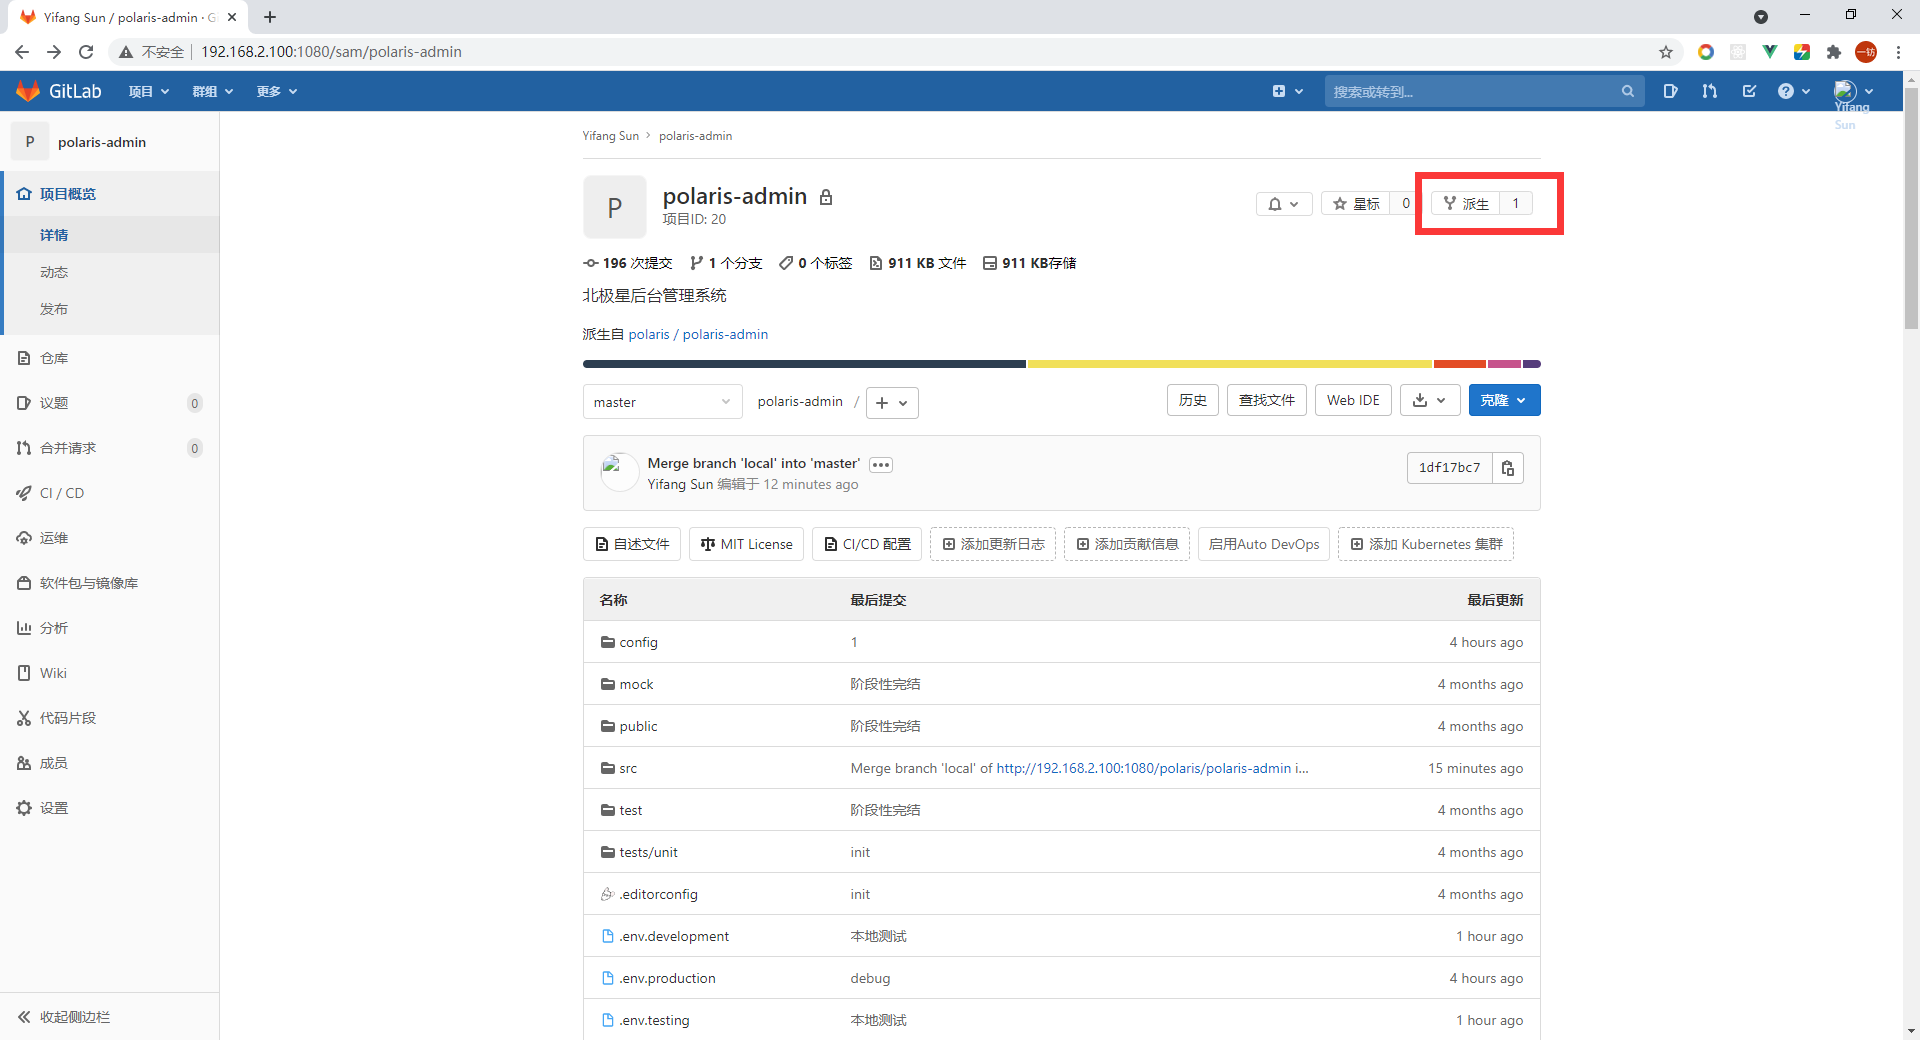Open the 克隆 clone dropdown

(1504, 400)
